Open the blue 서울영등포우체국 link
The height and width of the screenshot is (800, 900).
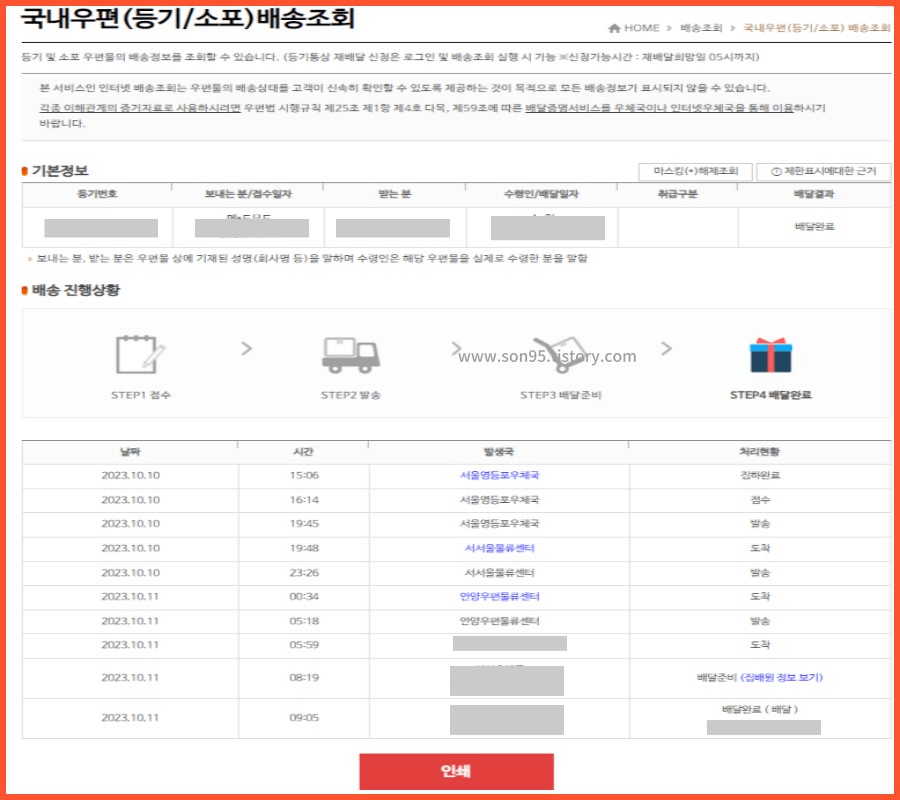pyautogui.click(x=499, y=475)
